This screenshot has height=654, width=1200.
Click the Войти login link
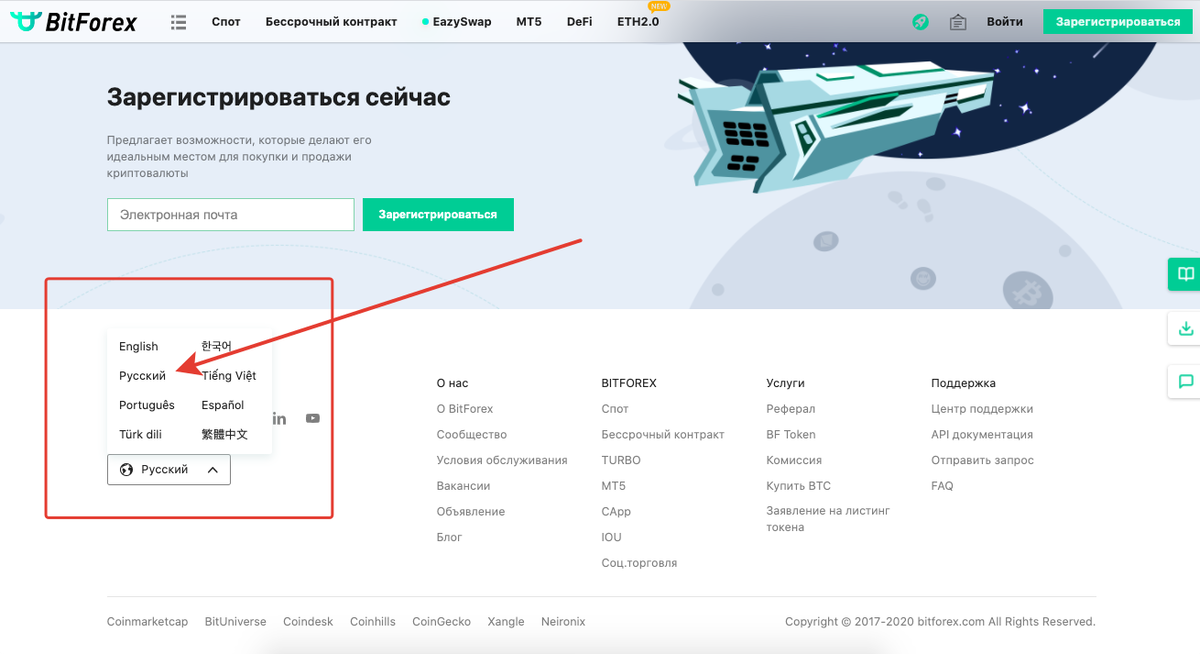[x=1004, y=21]
